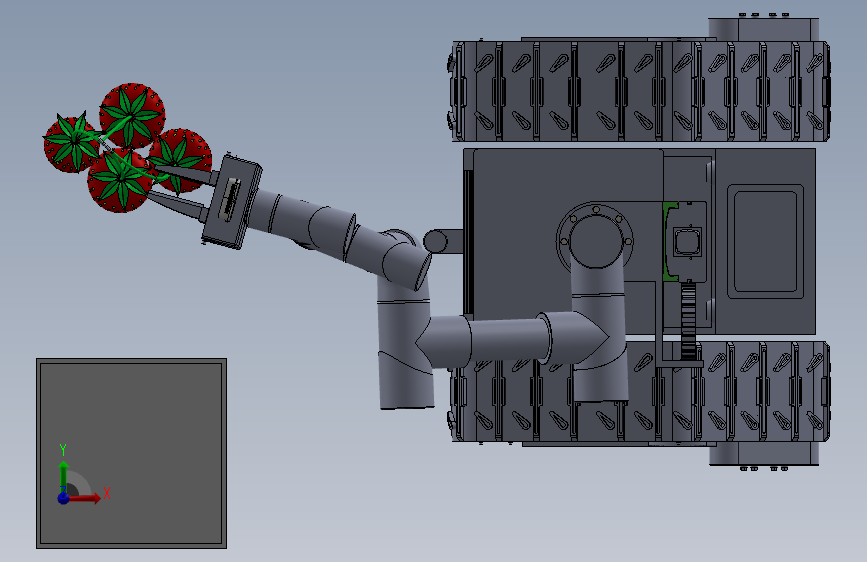Select the rounded rectangular hatch on chassis rear
This screenshot has height=562, width=867.
click(765, 242)
